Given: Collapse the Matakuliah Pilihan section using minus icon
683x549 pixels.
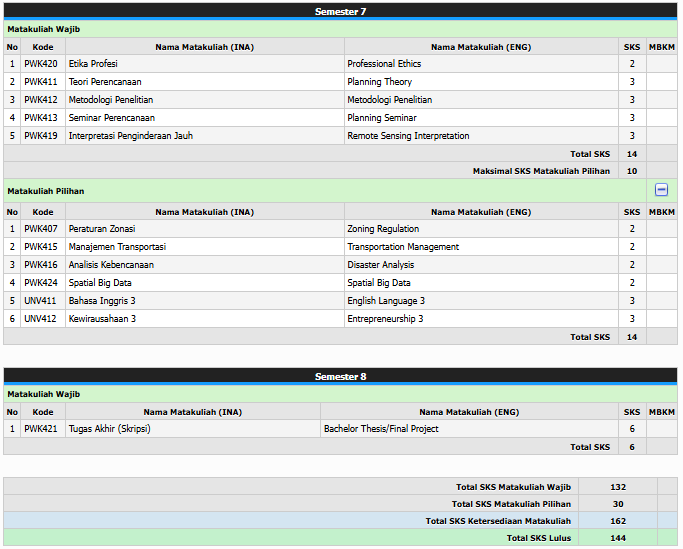Looking at the screenshot, I should [661, 190].
